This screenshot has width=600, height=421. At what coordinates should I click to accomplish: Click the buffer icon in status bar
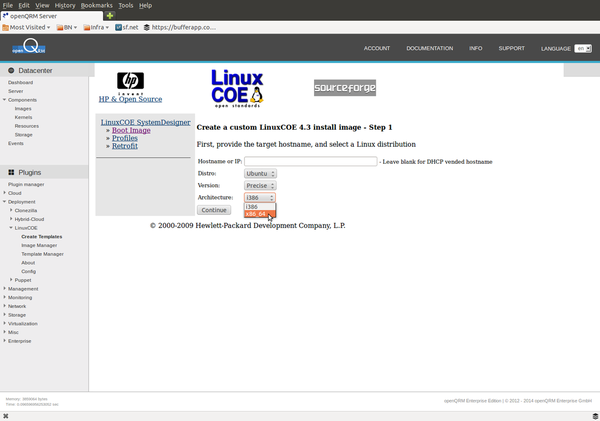595,416
